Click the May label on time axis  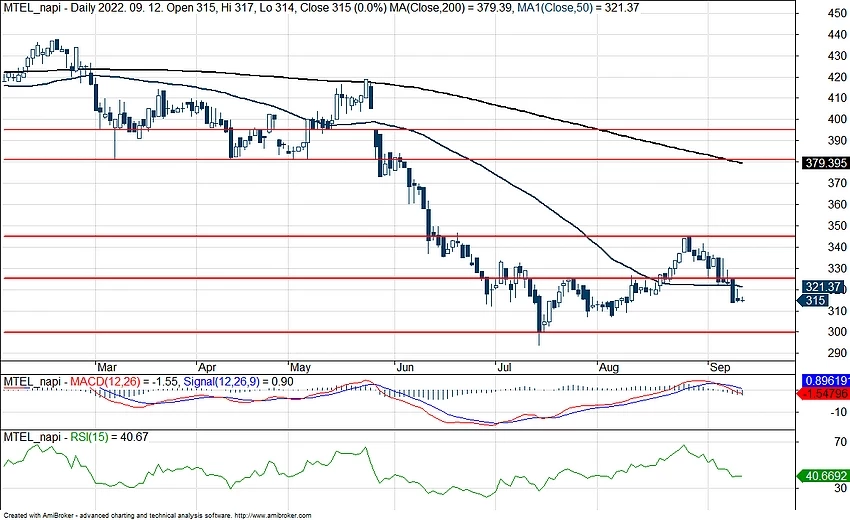click(x=300, y=368)
